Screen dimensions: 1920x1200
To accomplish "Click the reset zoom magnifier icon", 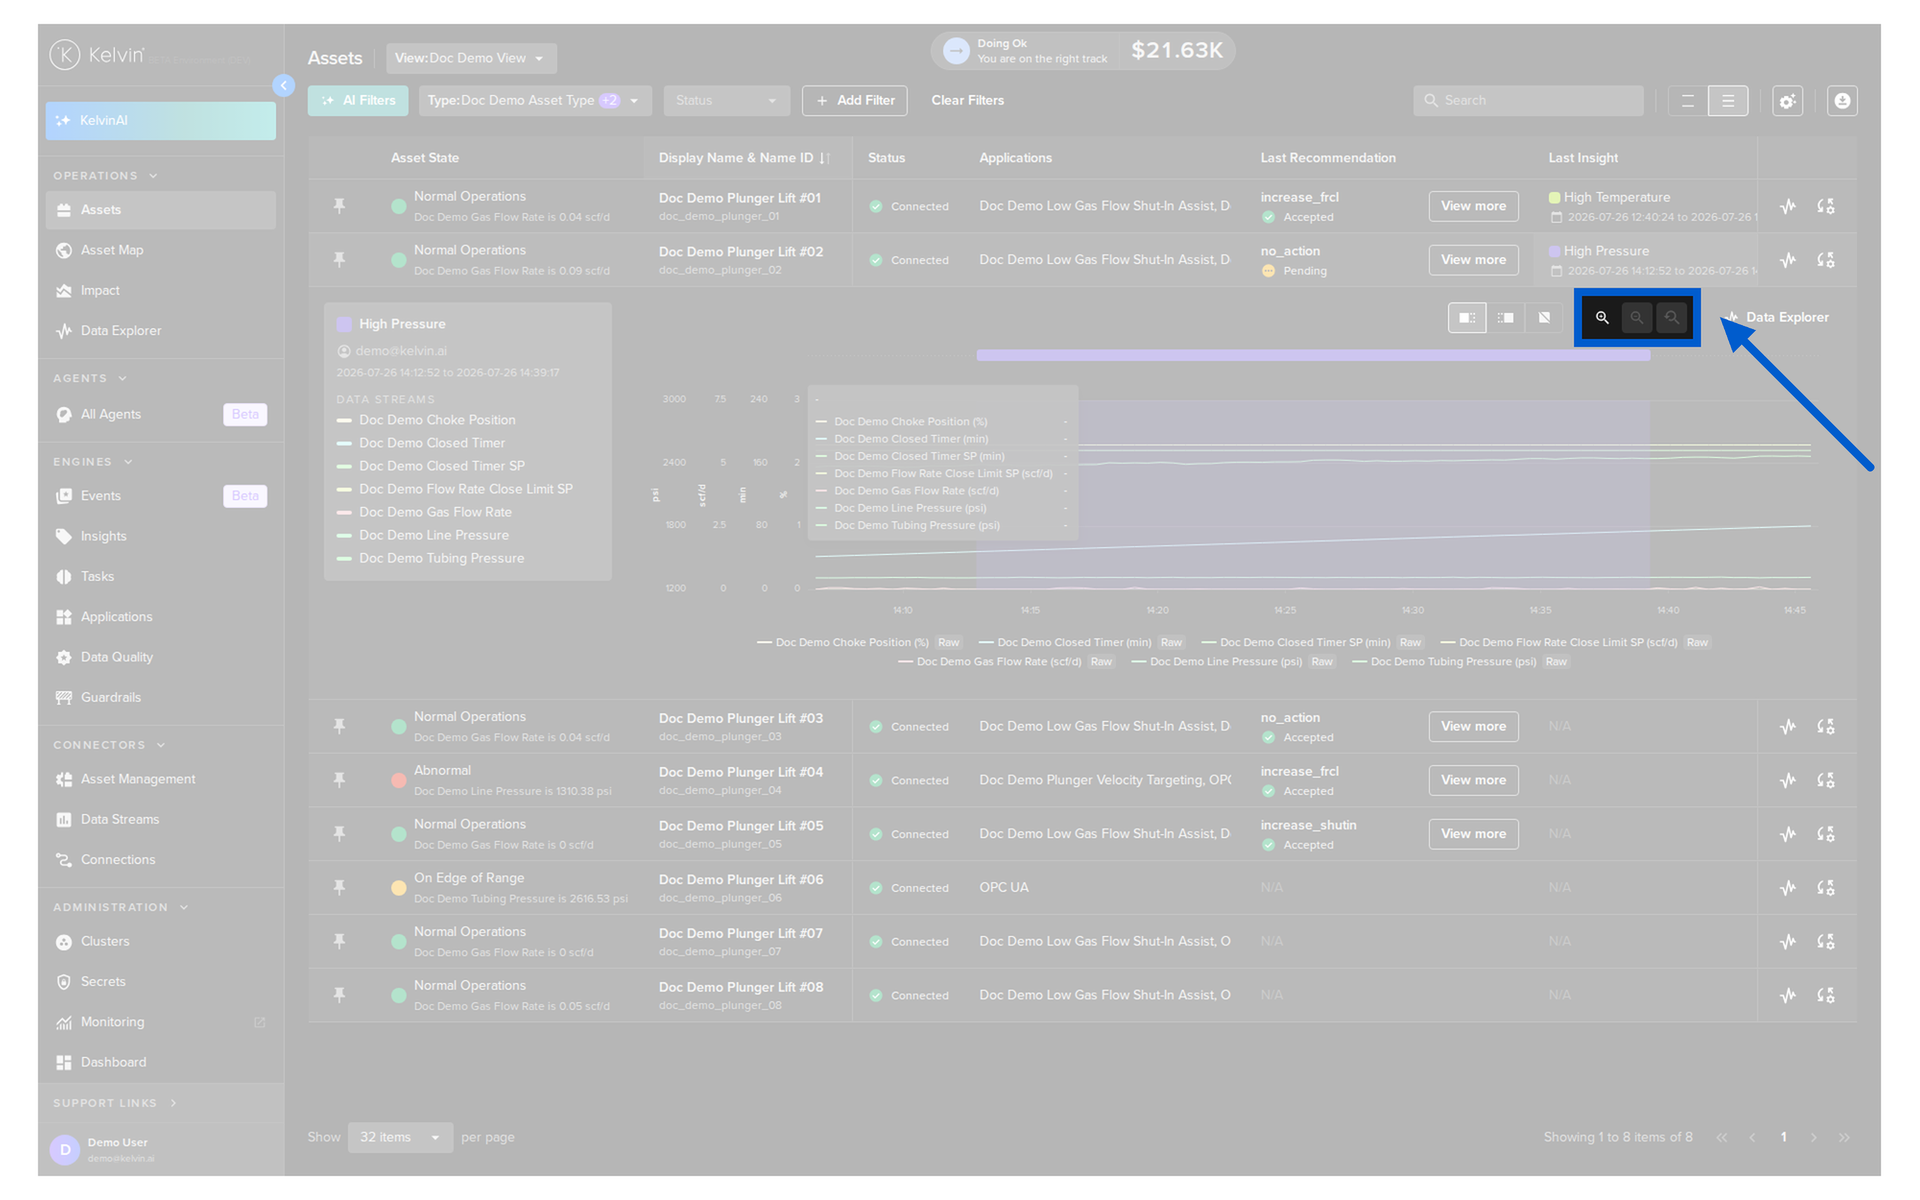I will 1671,318.
